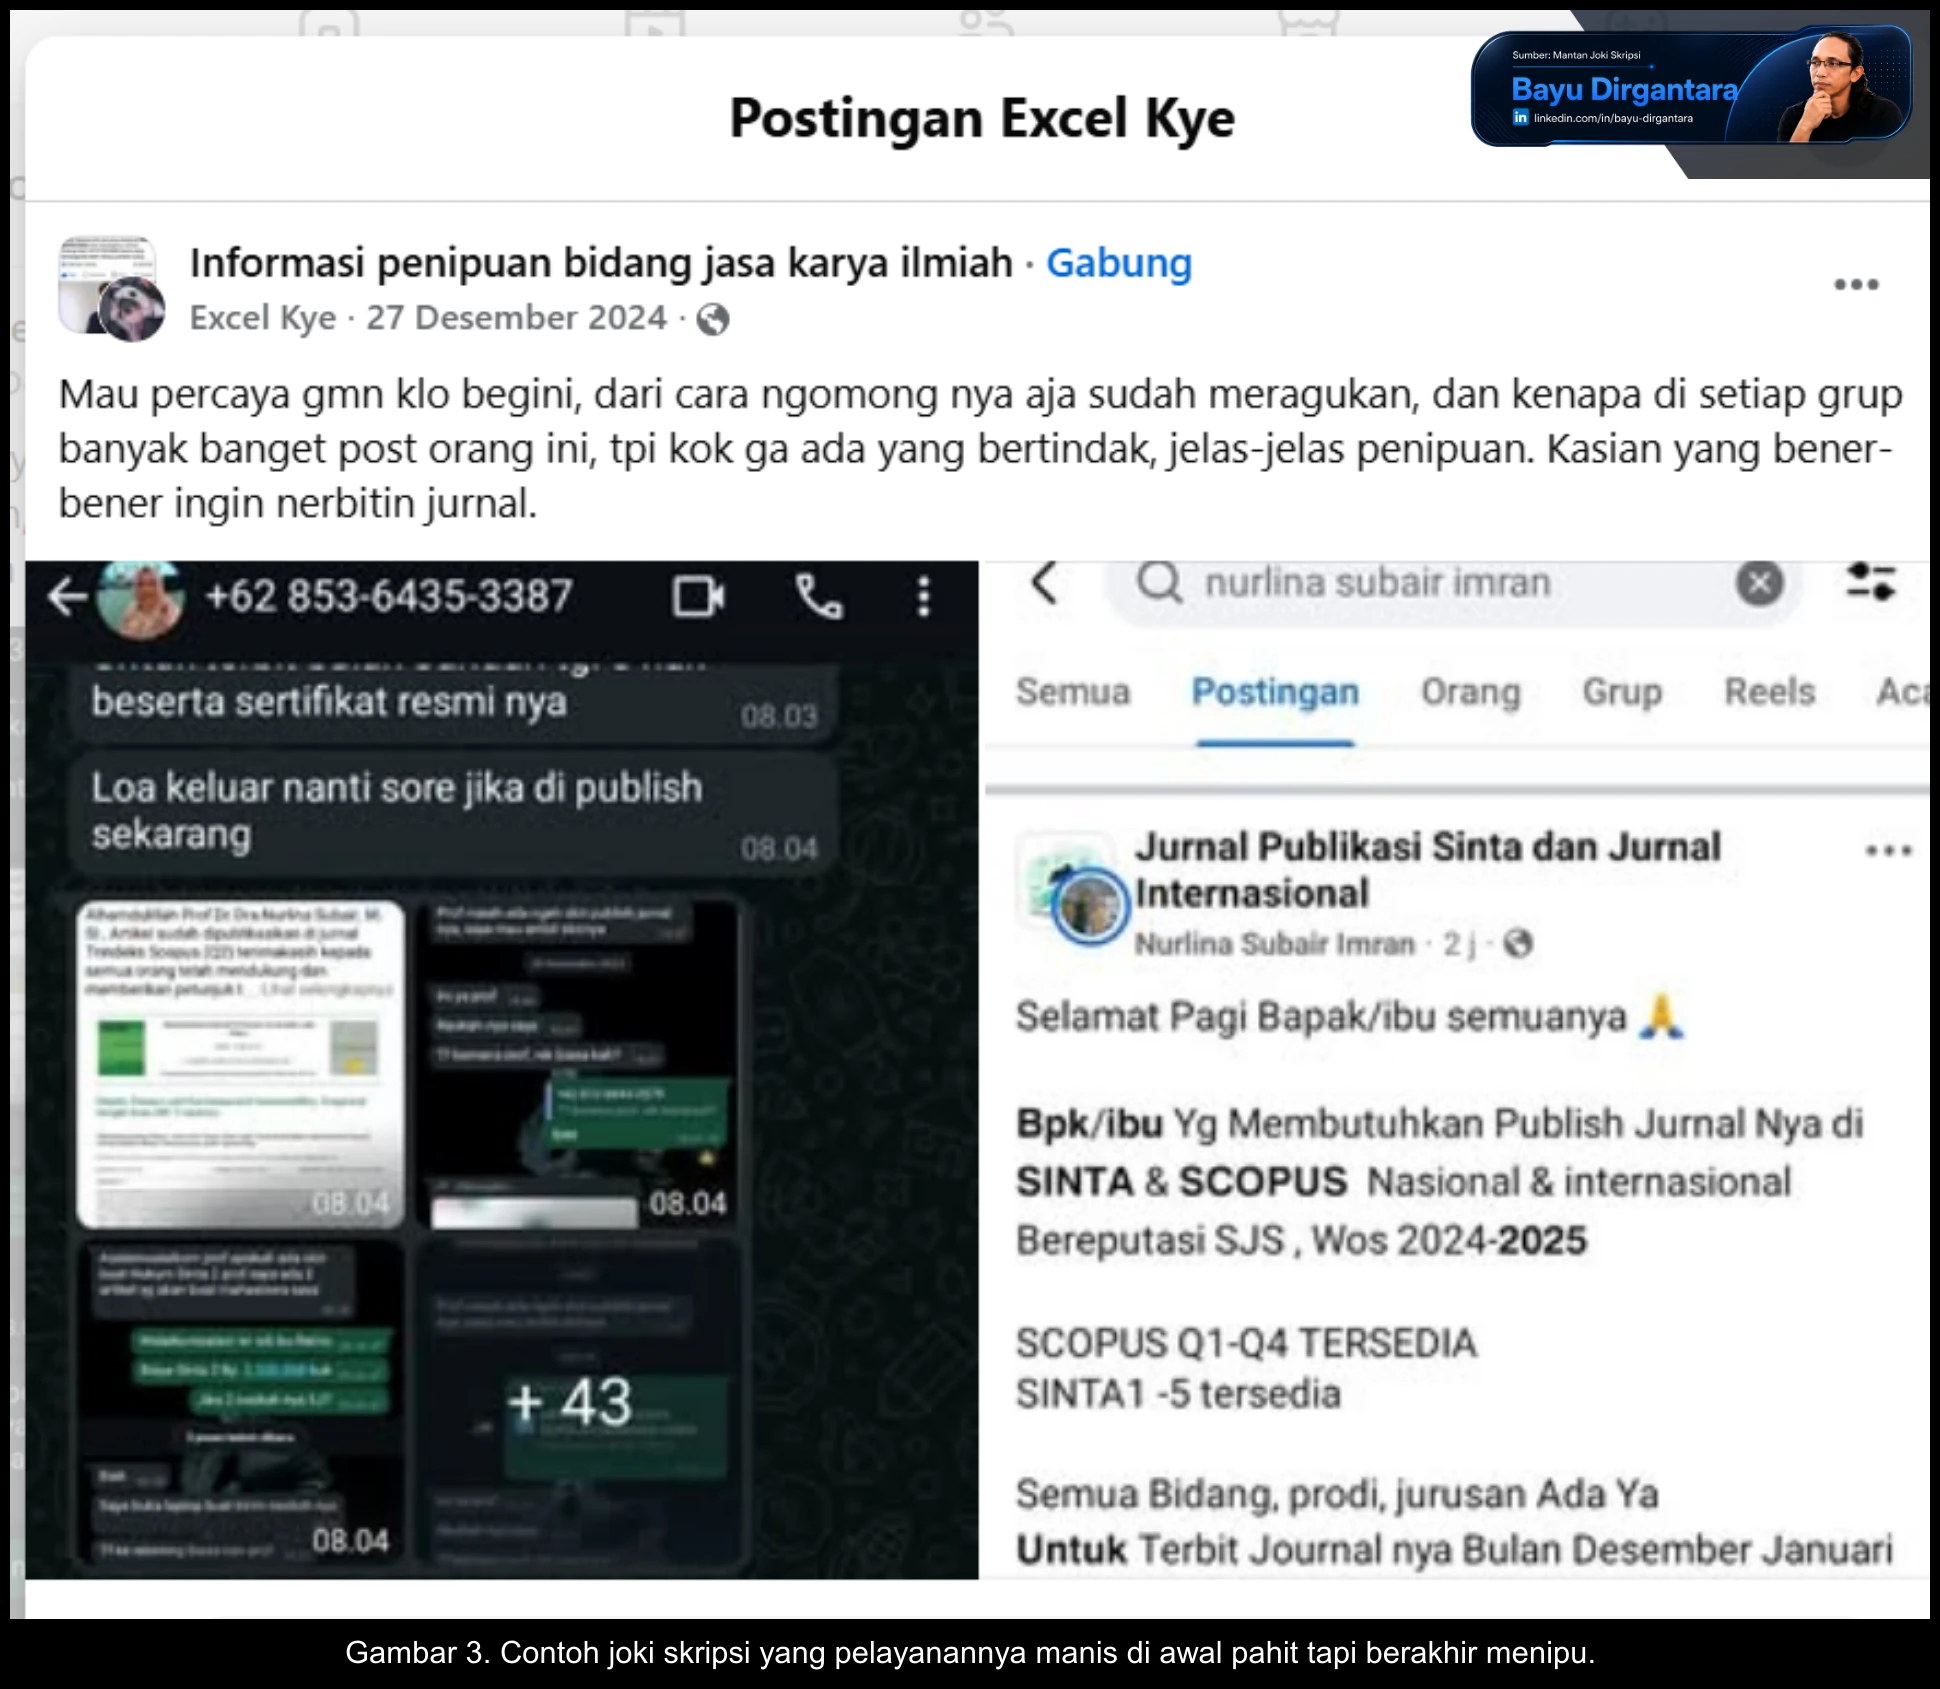This screenshot has width=1940, height=1689.
Task: Open the WhatsApp chat three-dot menu
Action: pyautogui.click(x=924, y=597)
